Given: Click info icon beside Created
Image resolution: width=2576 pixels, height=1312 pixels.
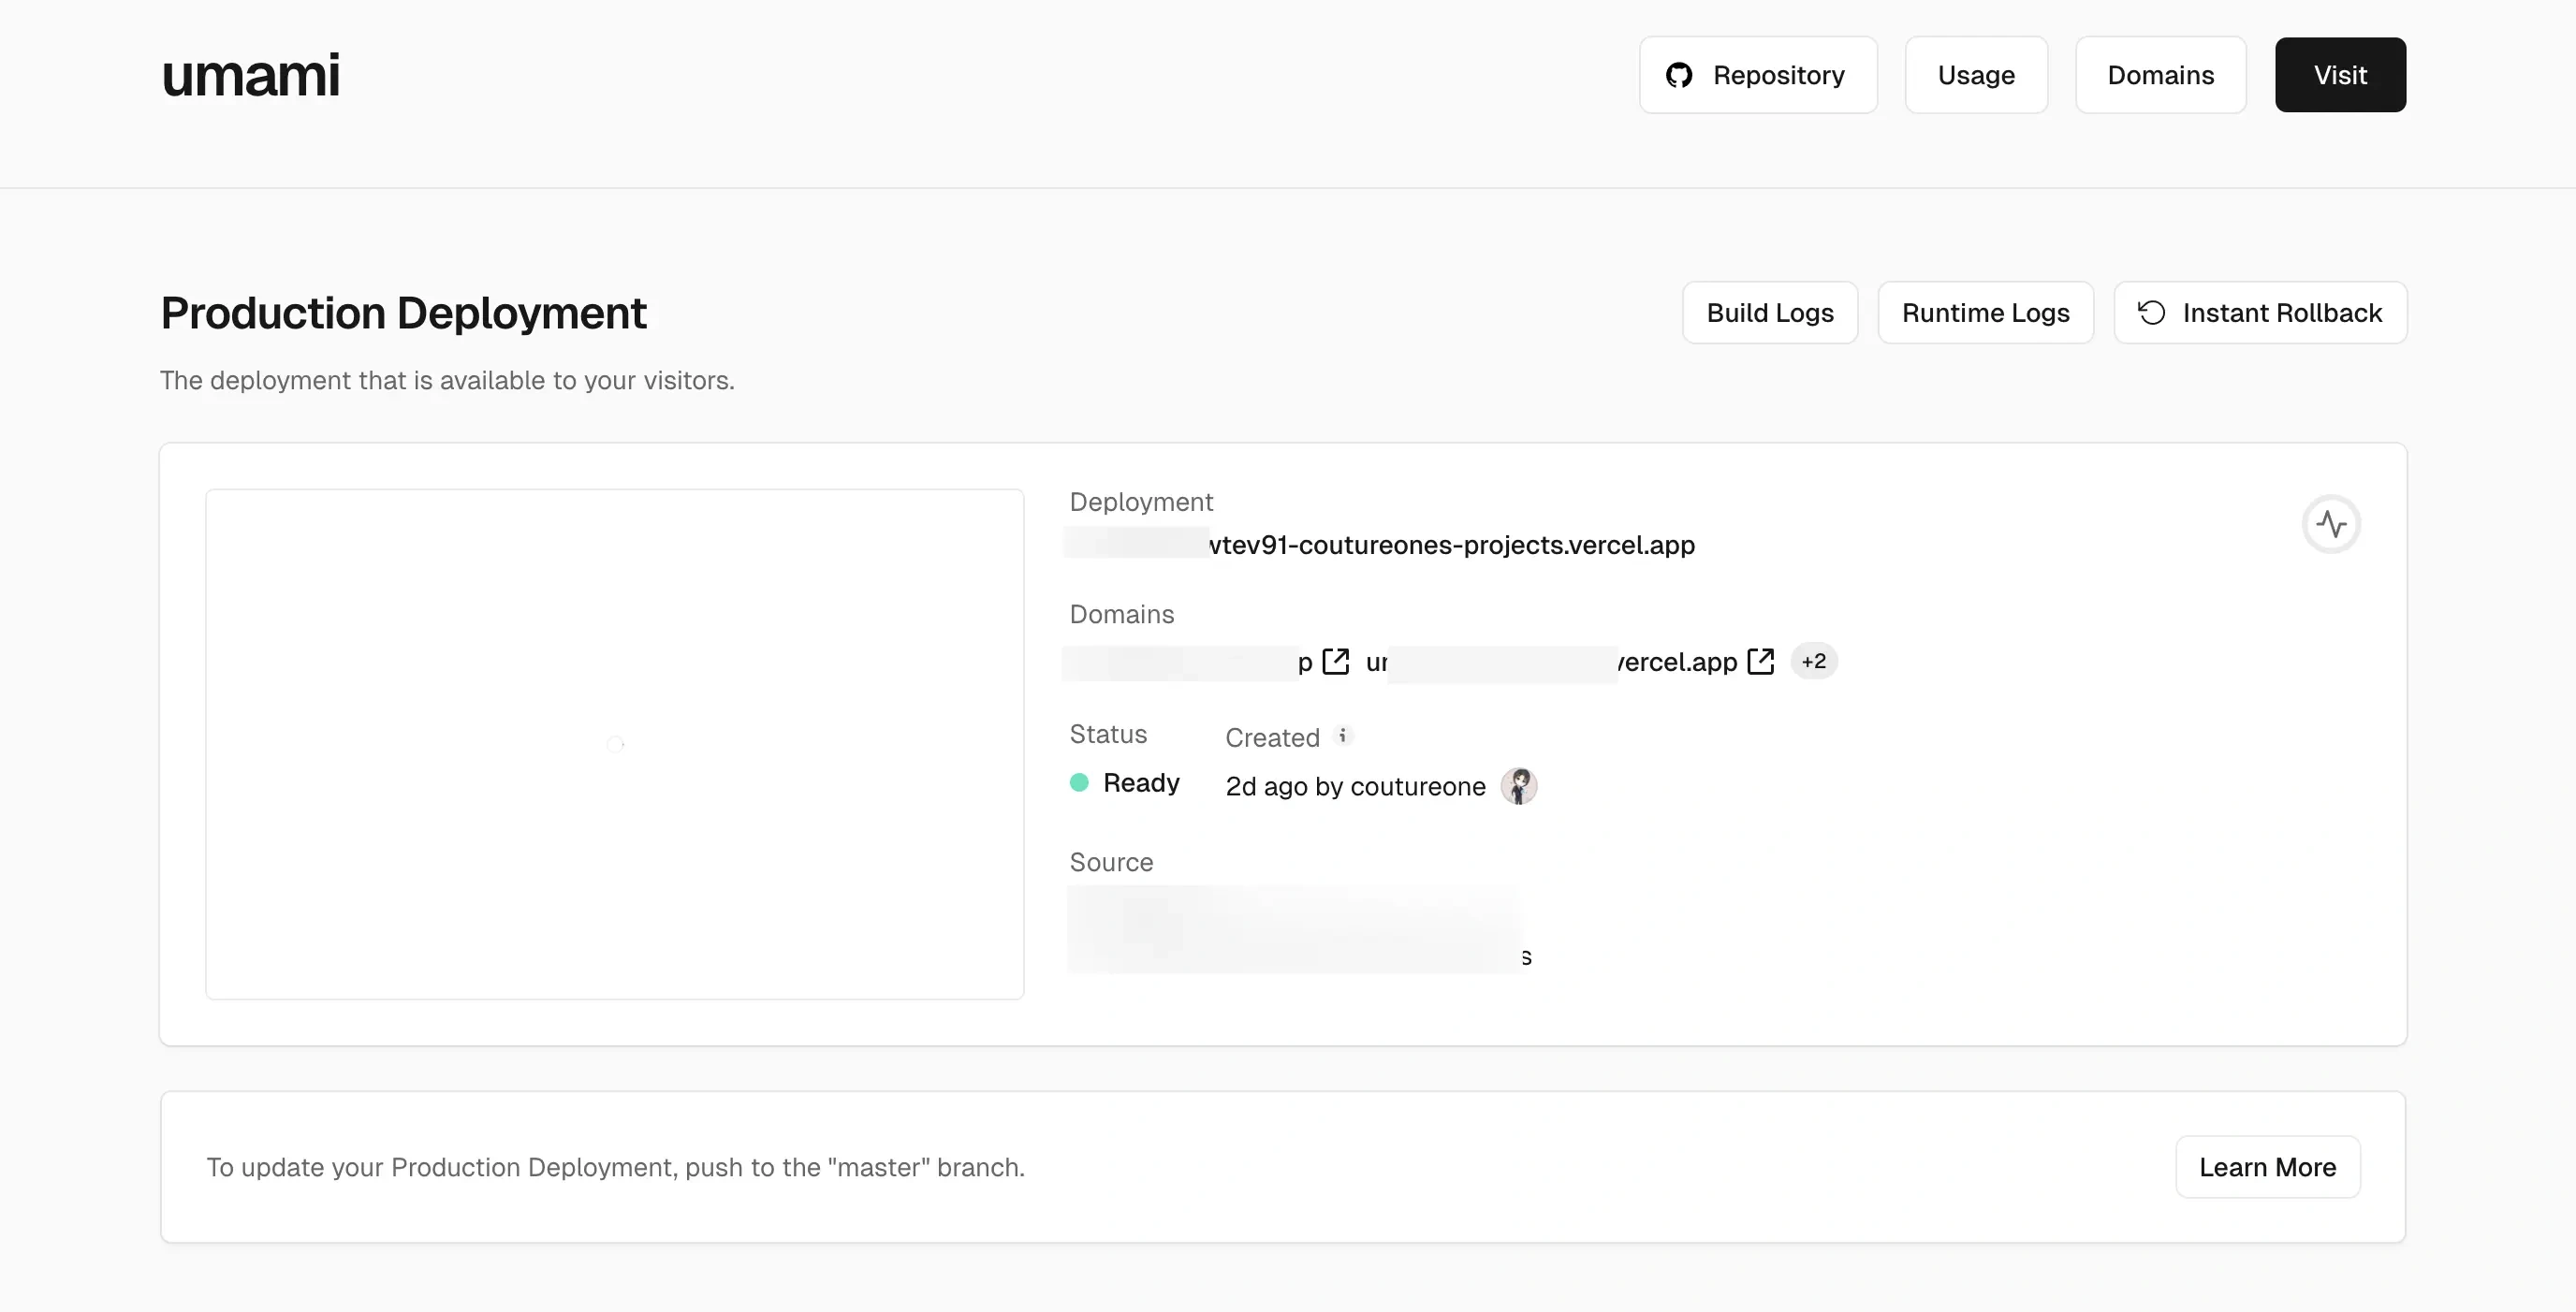Looking at the screenshot, I should point(1343,735).
